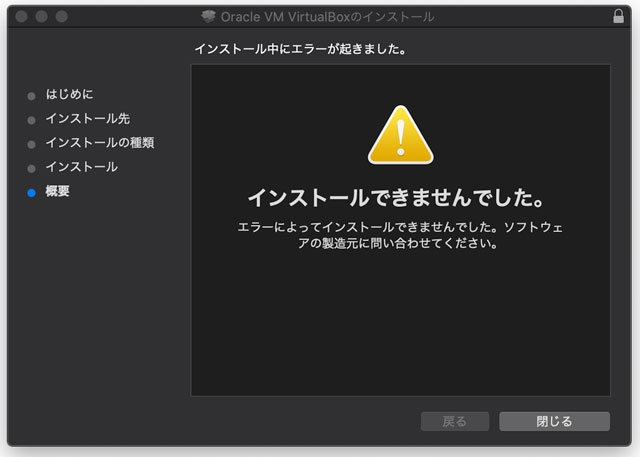Screen dimensions: 640x457
Task: Click the 閉じる (Close) button
Action: 554,421
